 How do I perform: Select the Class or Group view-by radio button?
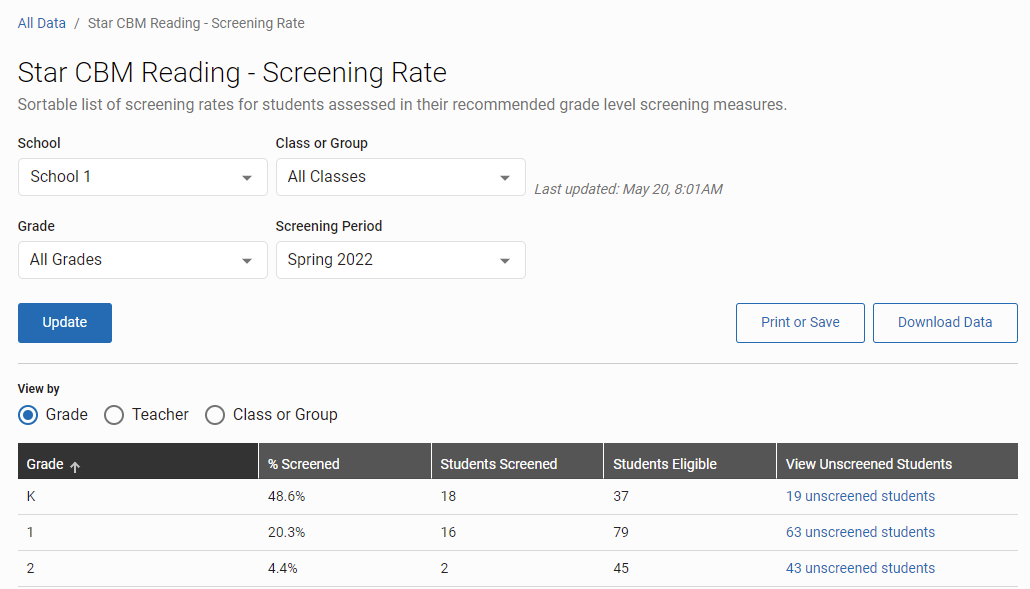click(x=215, y=415)
